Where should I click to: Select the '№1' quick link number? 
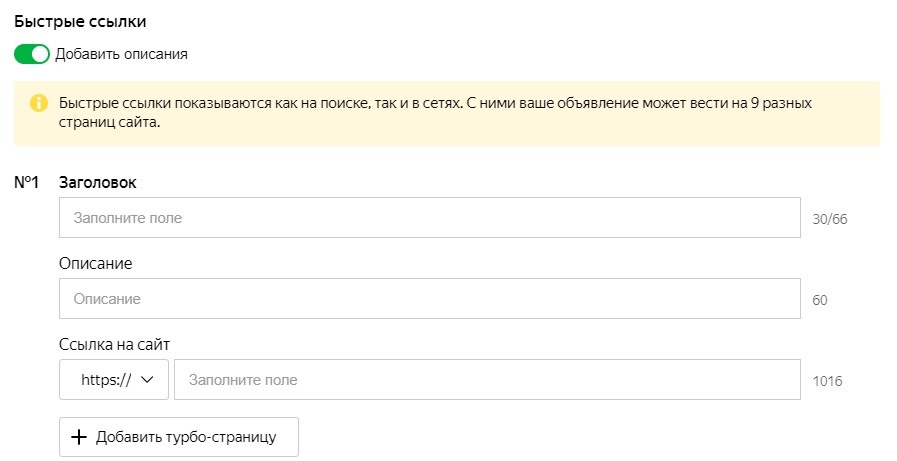click(27, 182)
